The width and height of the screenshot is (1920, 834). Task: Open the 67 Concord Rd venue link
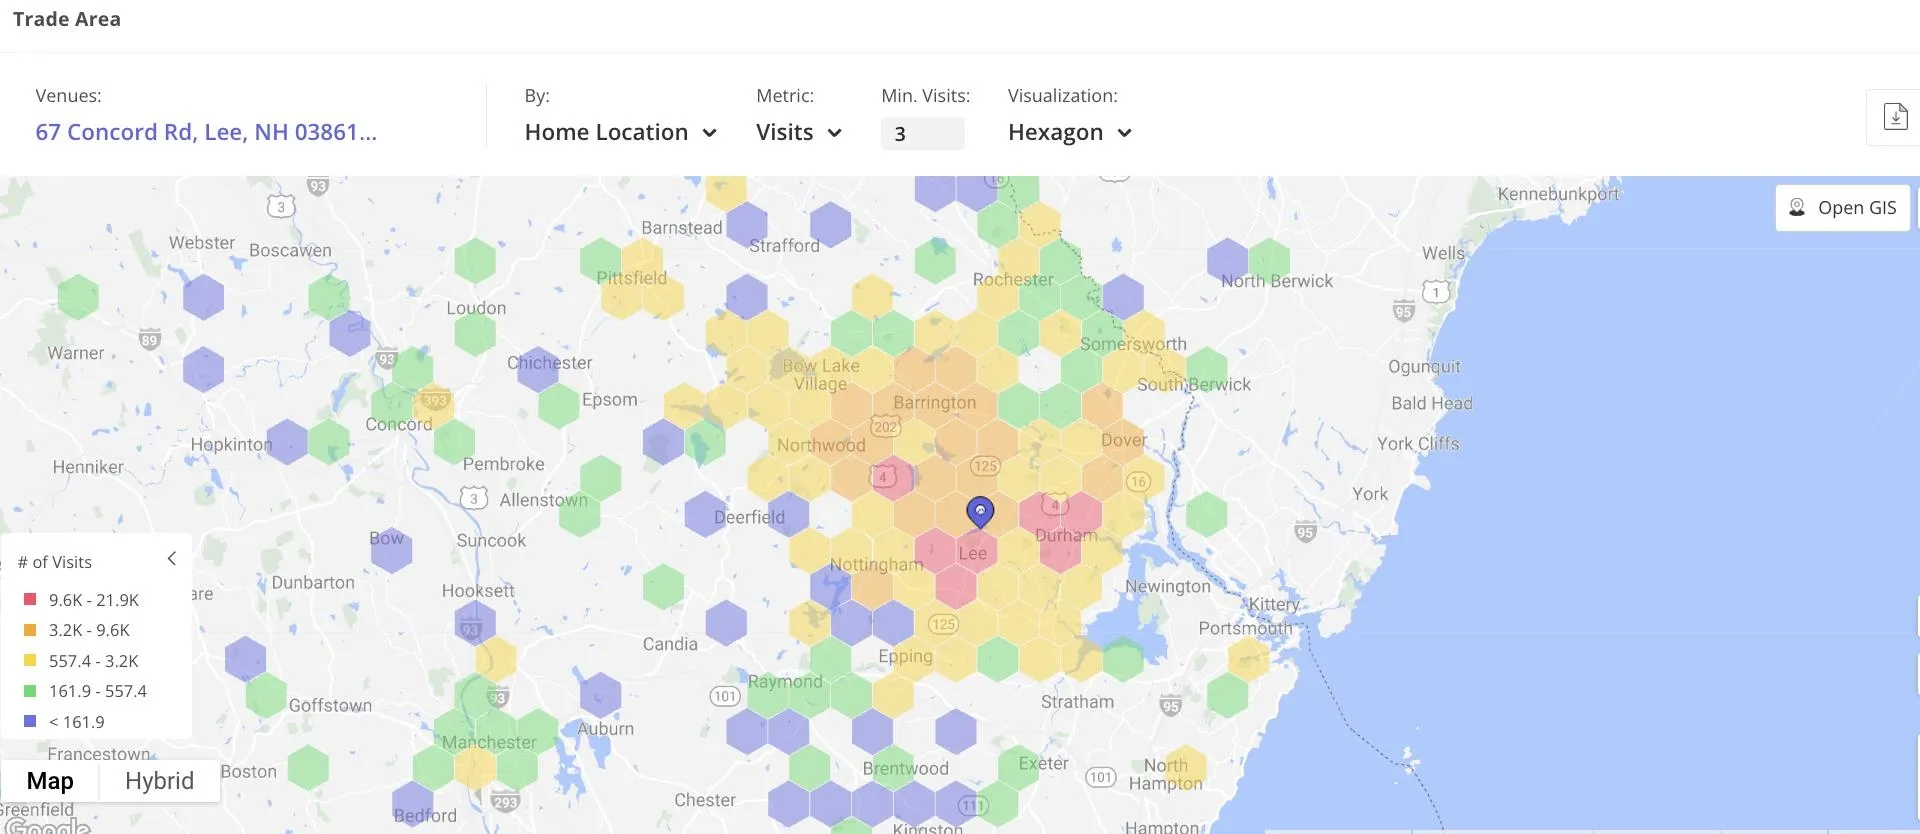pos(206,132)
